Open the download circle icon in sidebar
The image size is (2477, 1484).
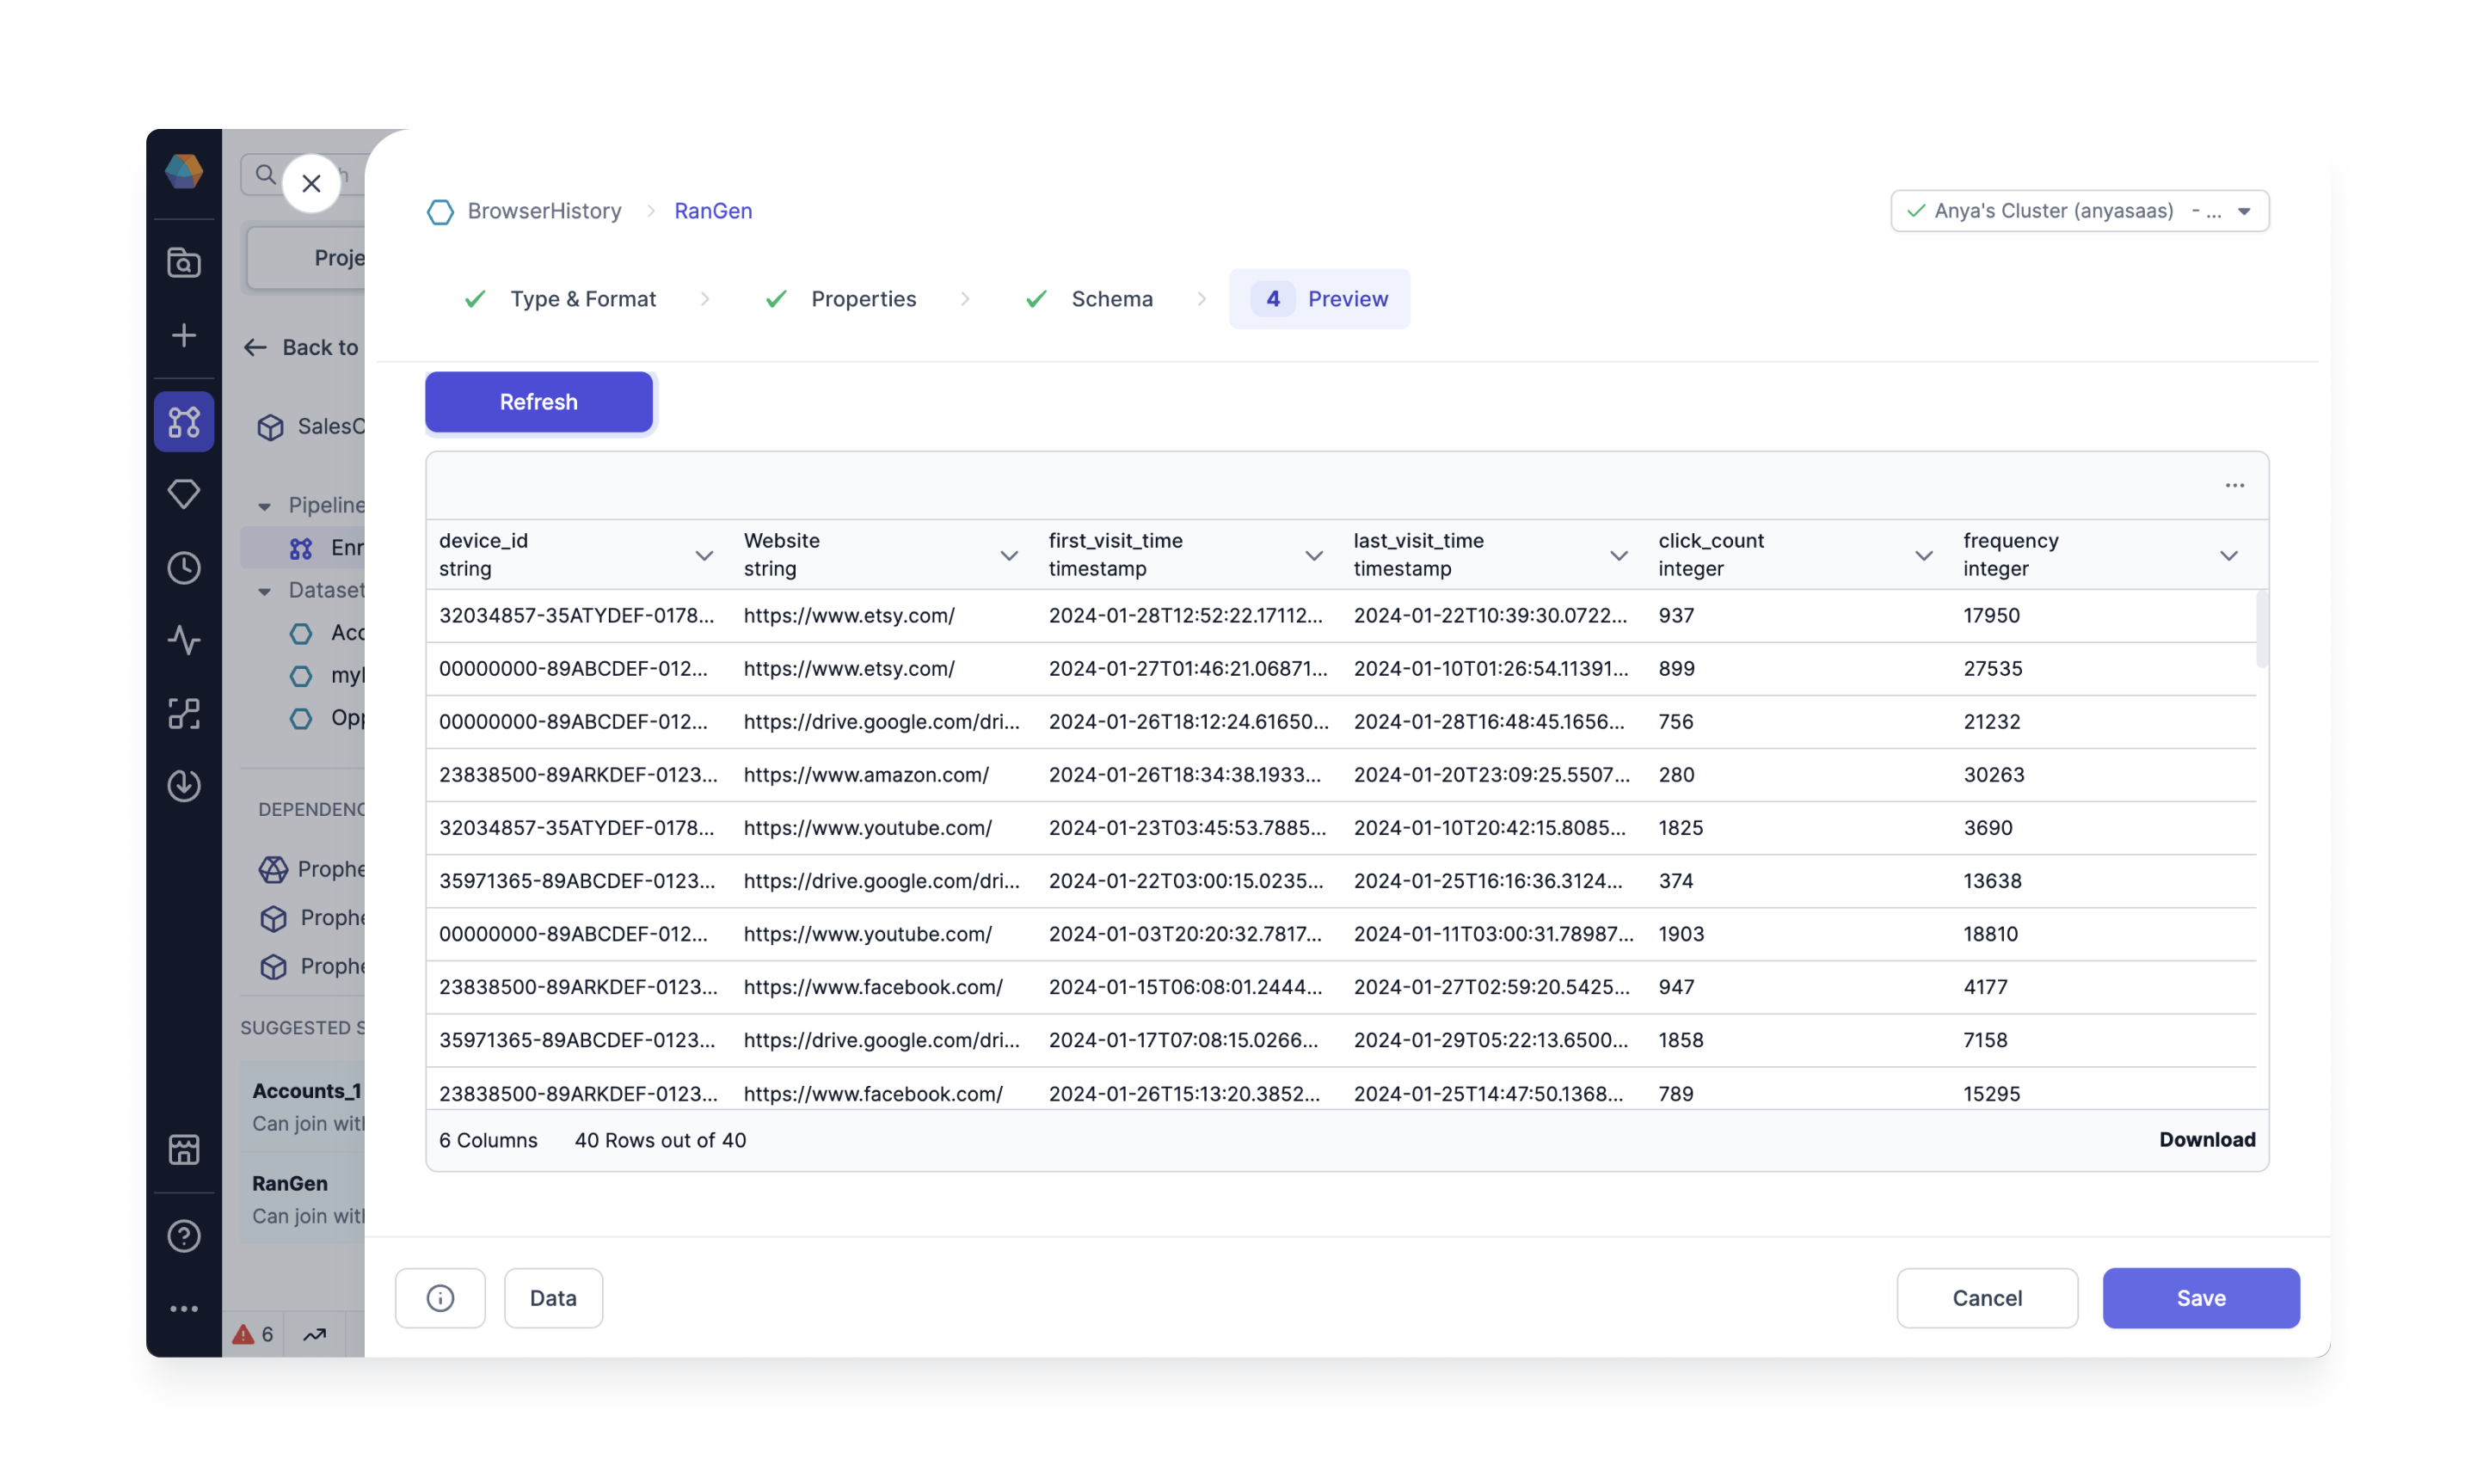[184, 785]
